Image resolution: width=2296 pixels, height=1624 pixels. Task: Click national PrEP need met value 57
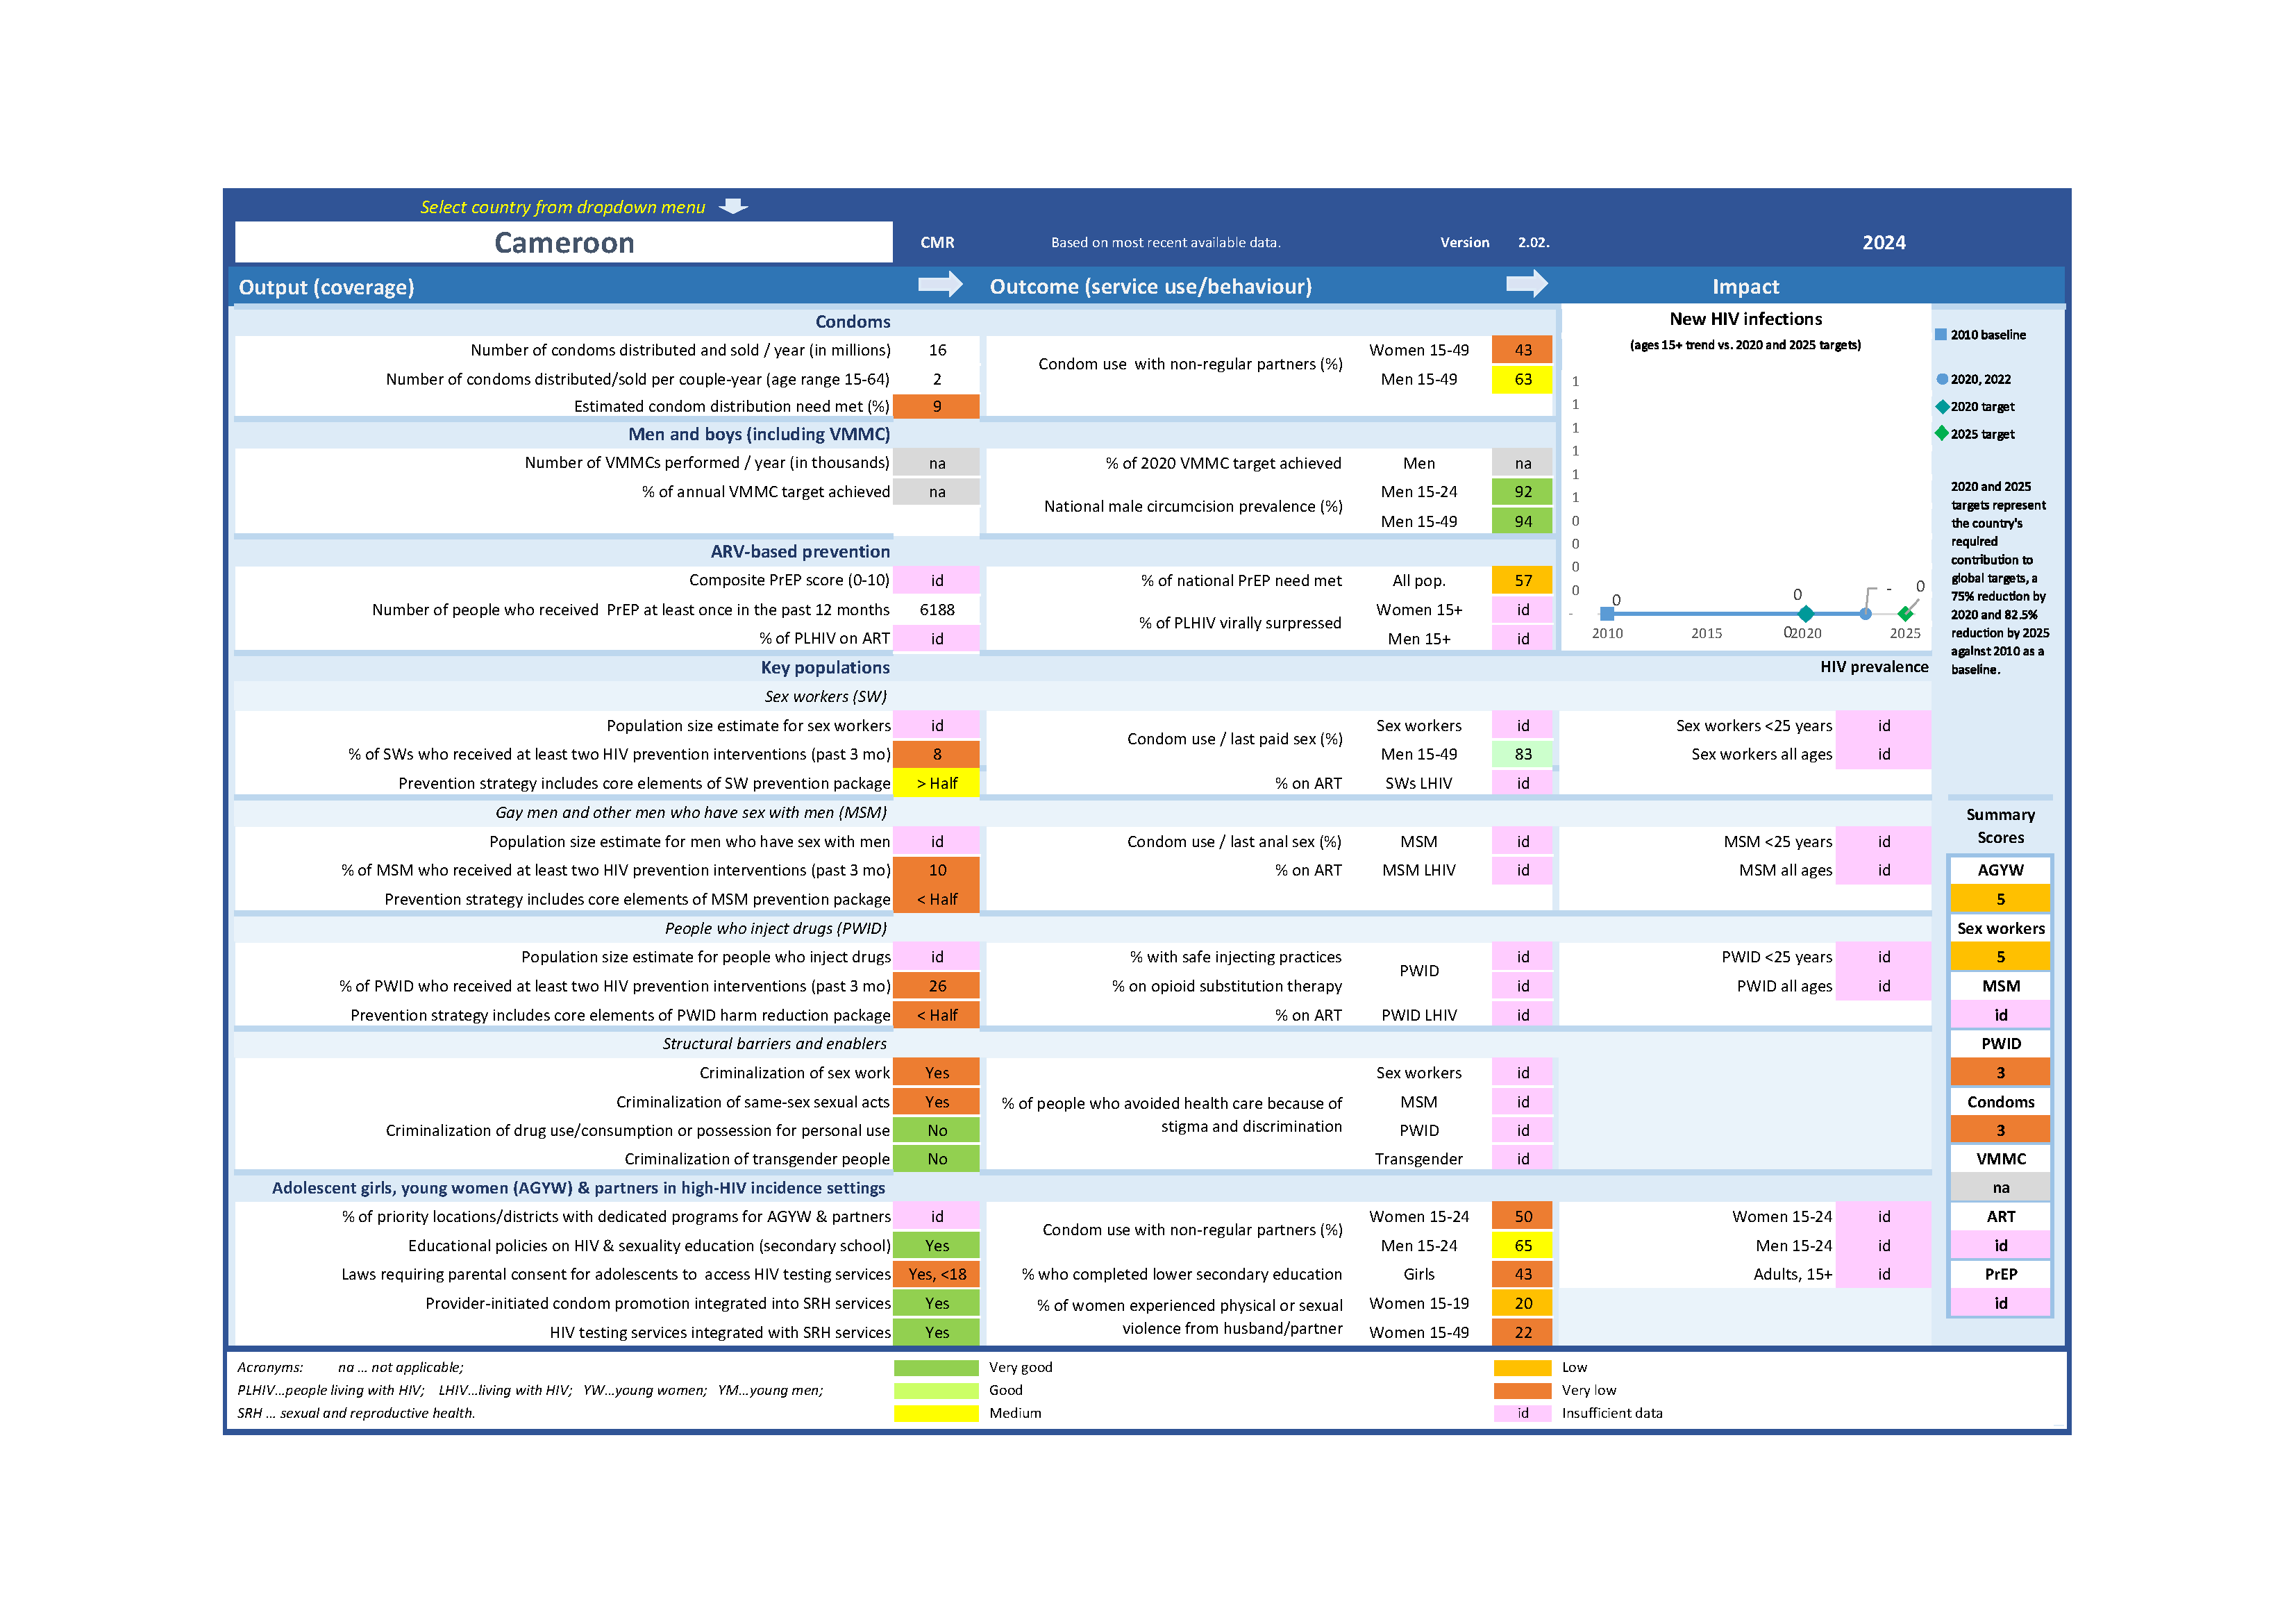point(1522,580)
